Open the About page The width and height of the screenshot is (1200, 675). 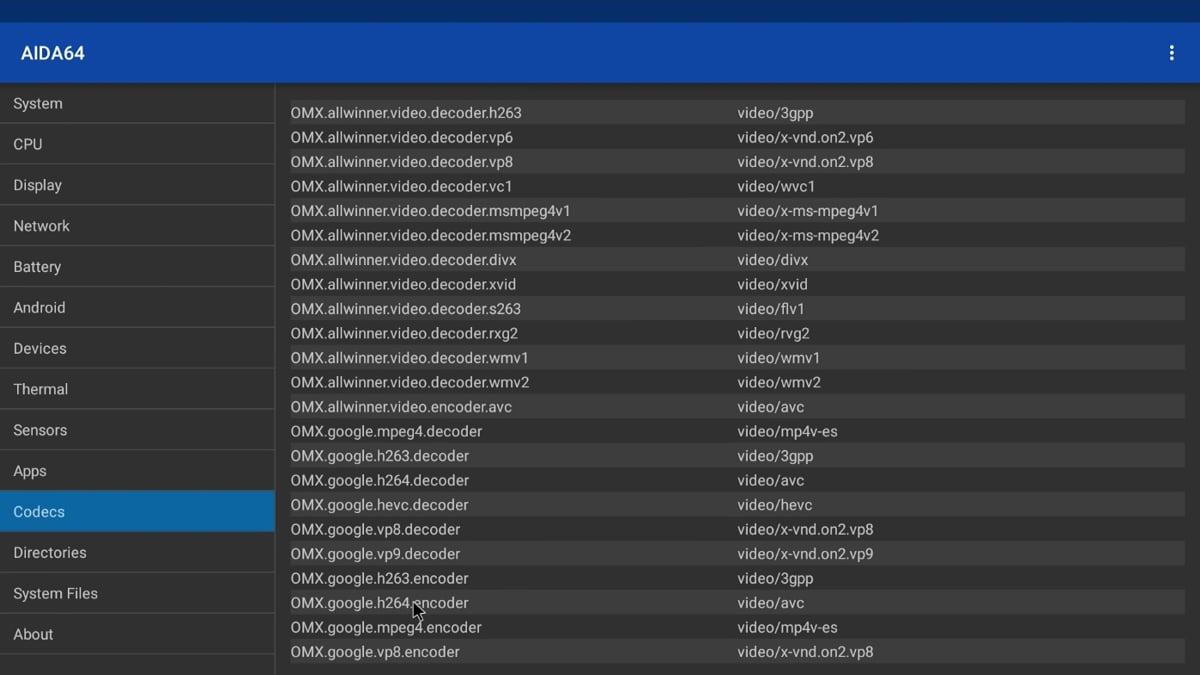[137, 634]
